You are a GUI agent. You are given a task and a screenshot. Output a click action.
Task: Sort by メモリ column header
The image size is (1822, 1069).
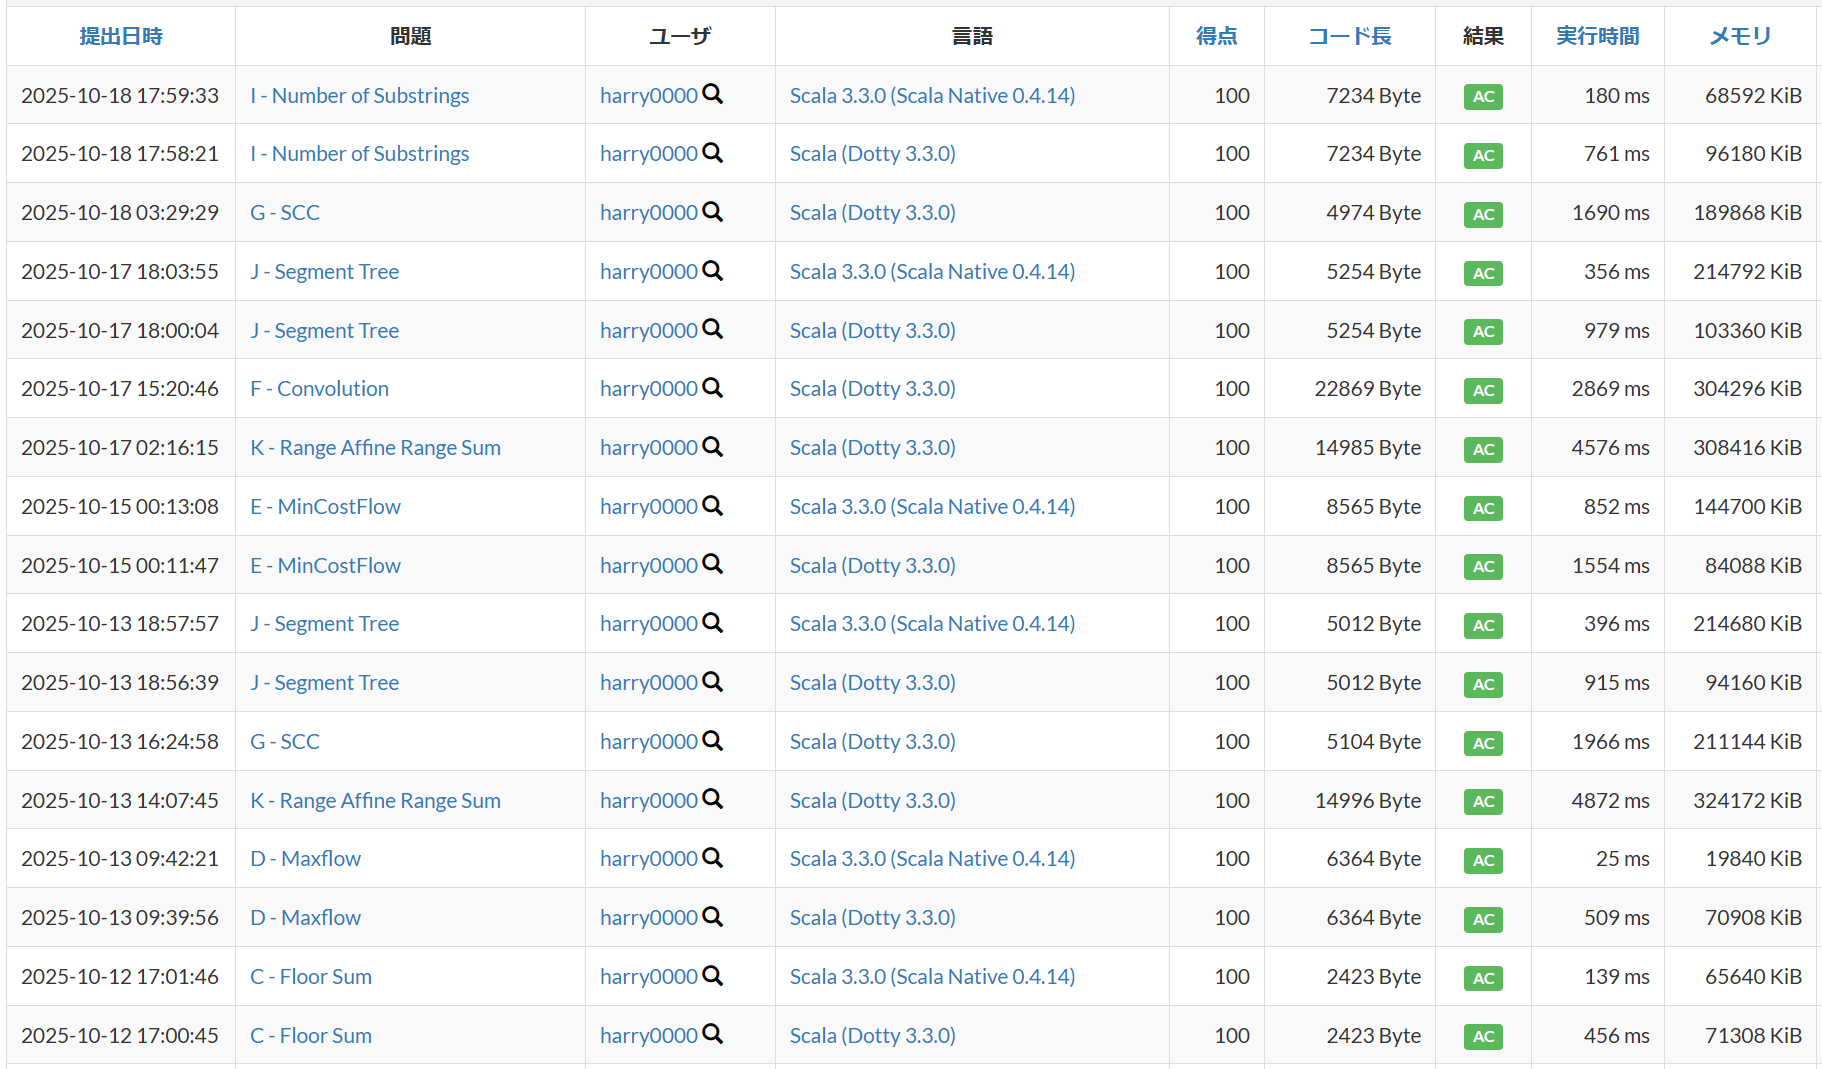(1739, 36)
